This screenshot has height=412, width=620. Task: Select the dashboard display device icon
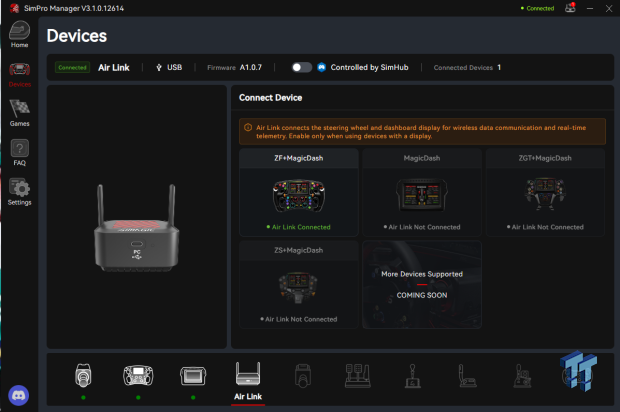(193, 376)
